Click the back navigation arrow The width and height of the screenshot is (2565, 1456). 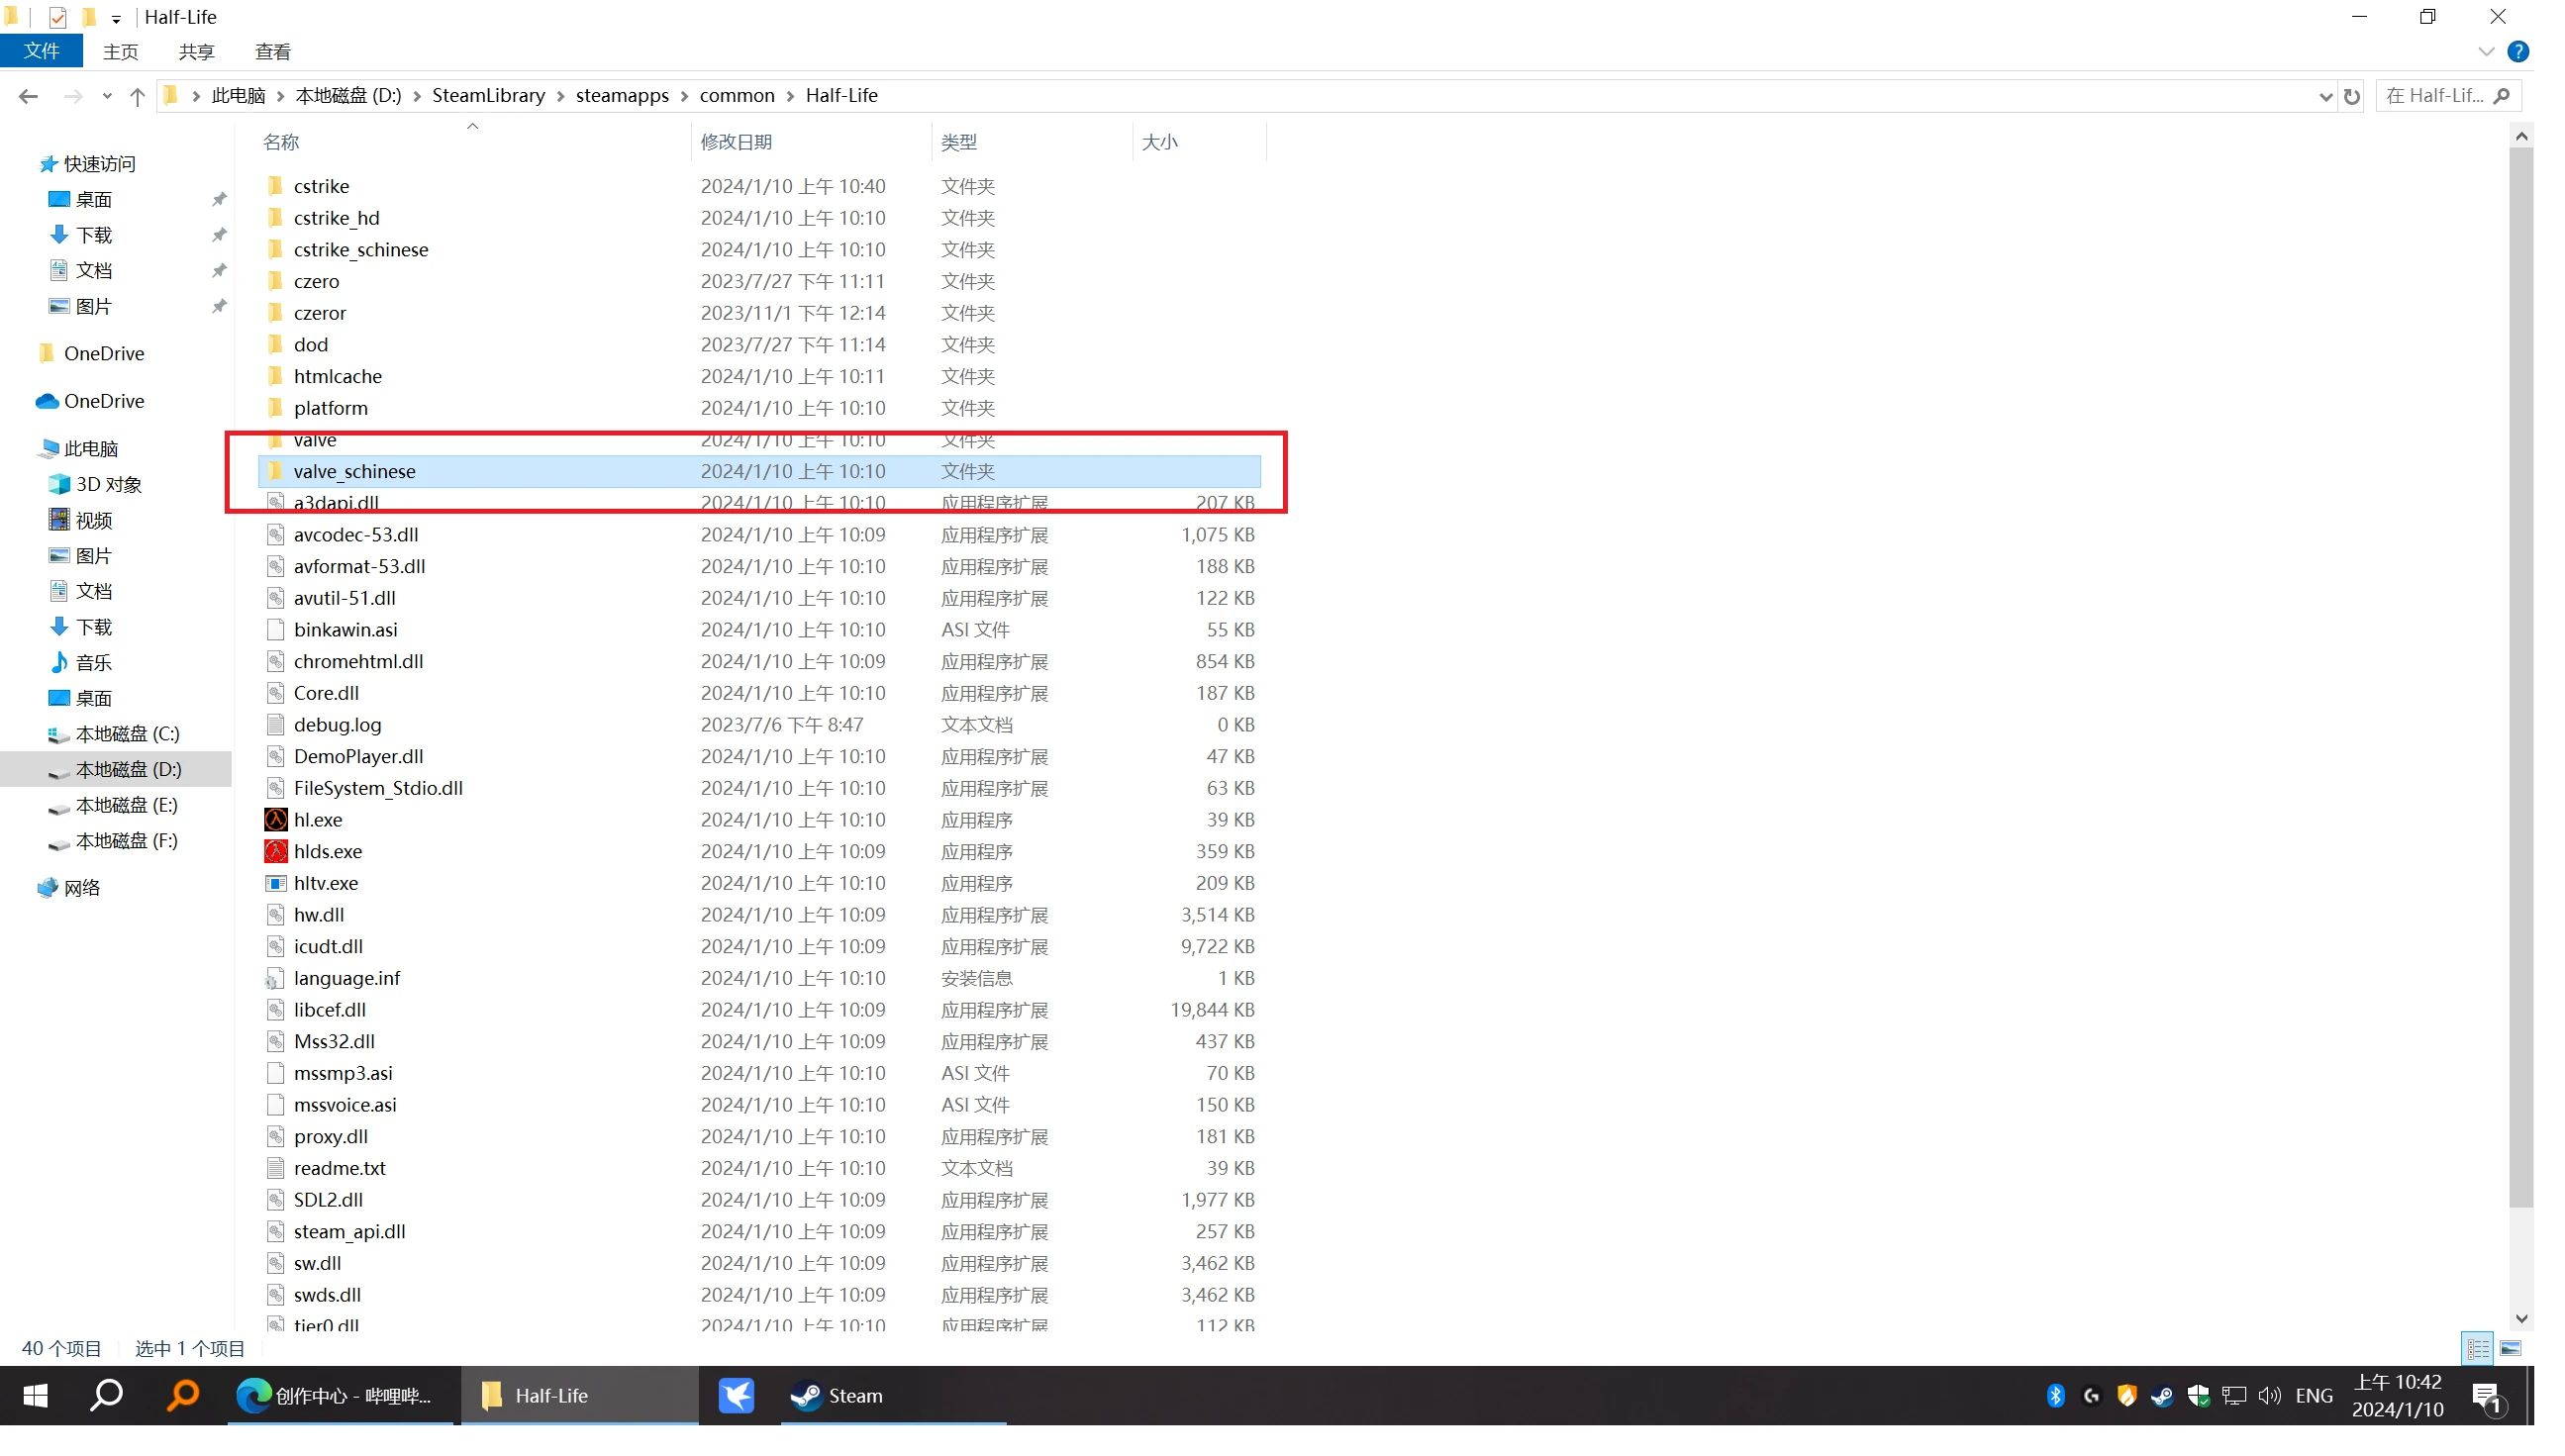[28, 96]
